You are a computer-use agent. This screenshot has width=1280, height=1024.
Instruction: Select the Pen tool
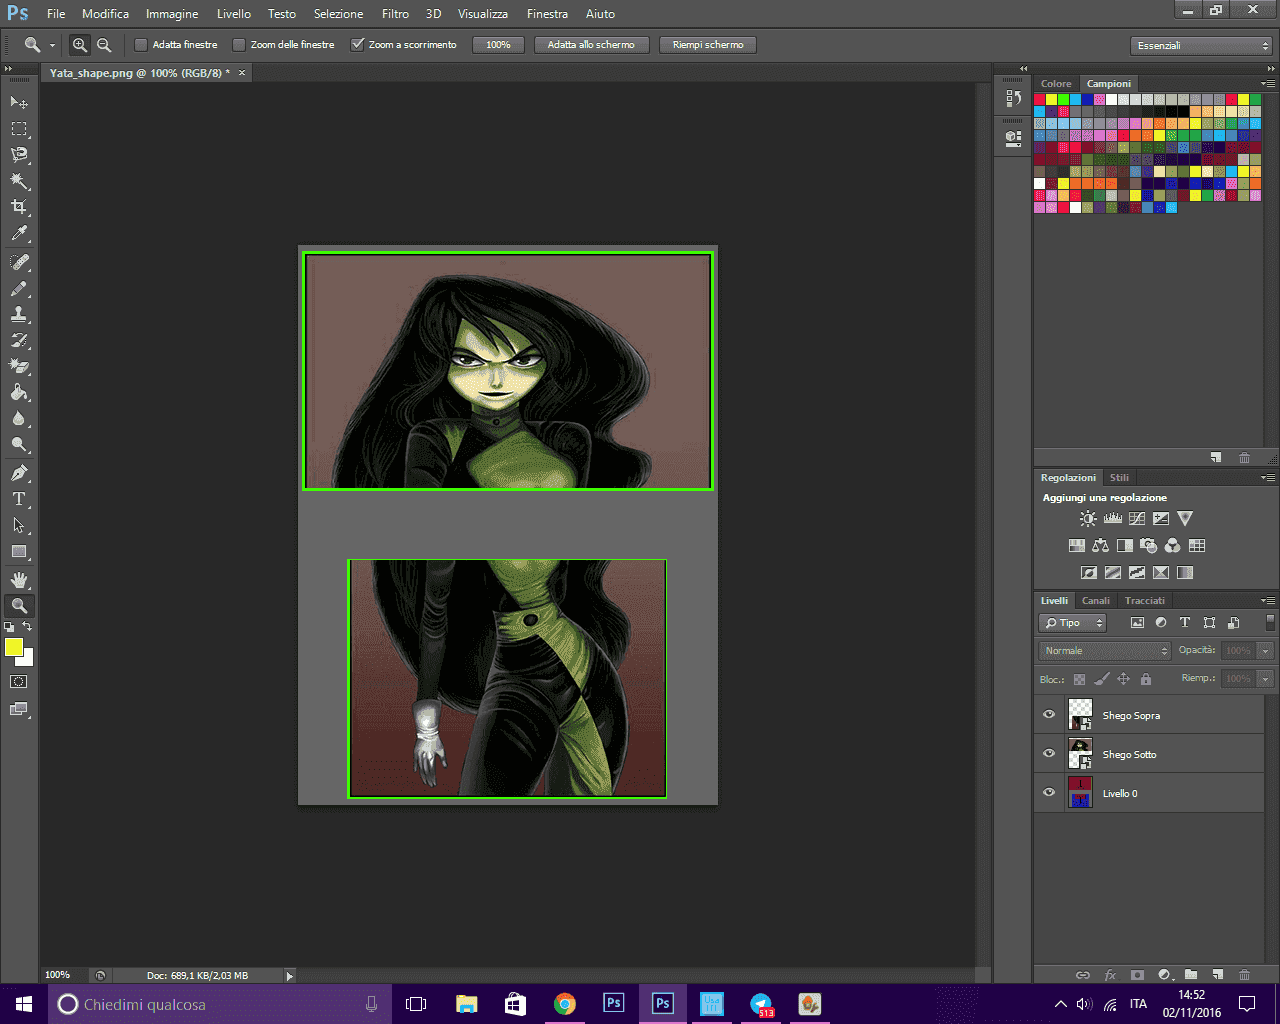[19, 473]
